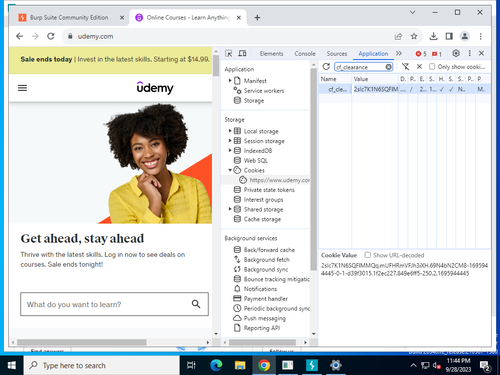The width and height of the screenshot is (500, 375).
Task: Open Chrome downloads icon
Action: [433, 36]
